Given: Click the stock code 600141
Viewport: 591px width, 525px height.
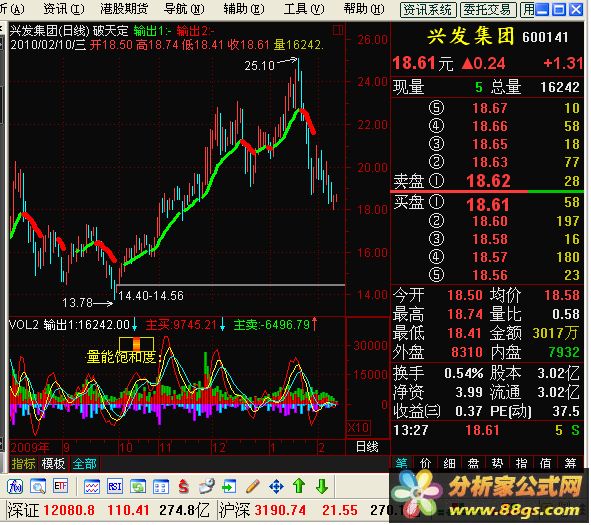Looking at the screenshot, I should pos(545,37).
